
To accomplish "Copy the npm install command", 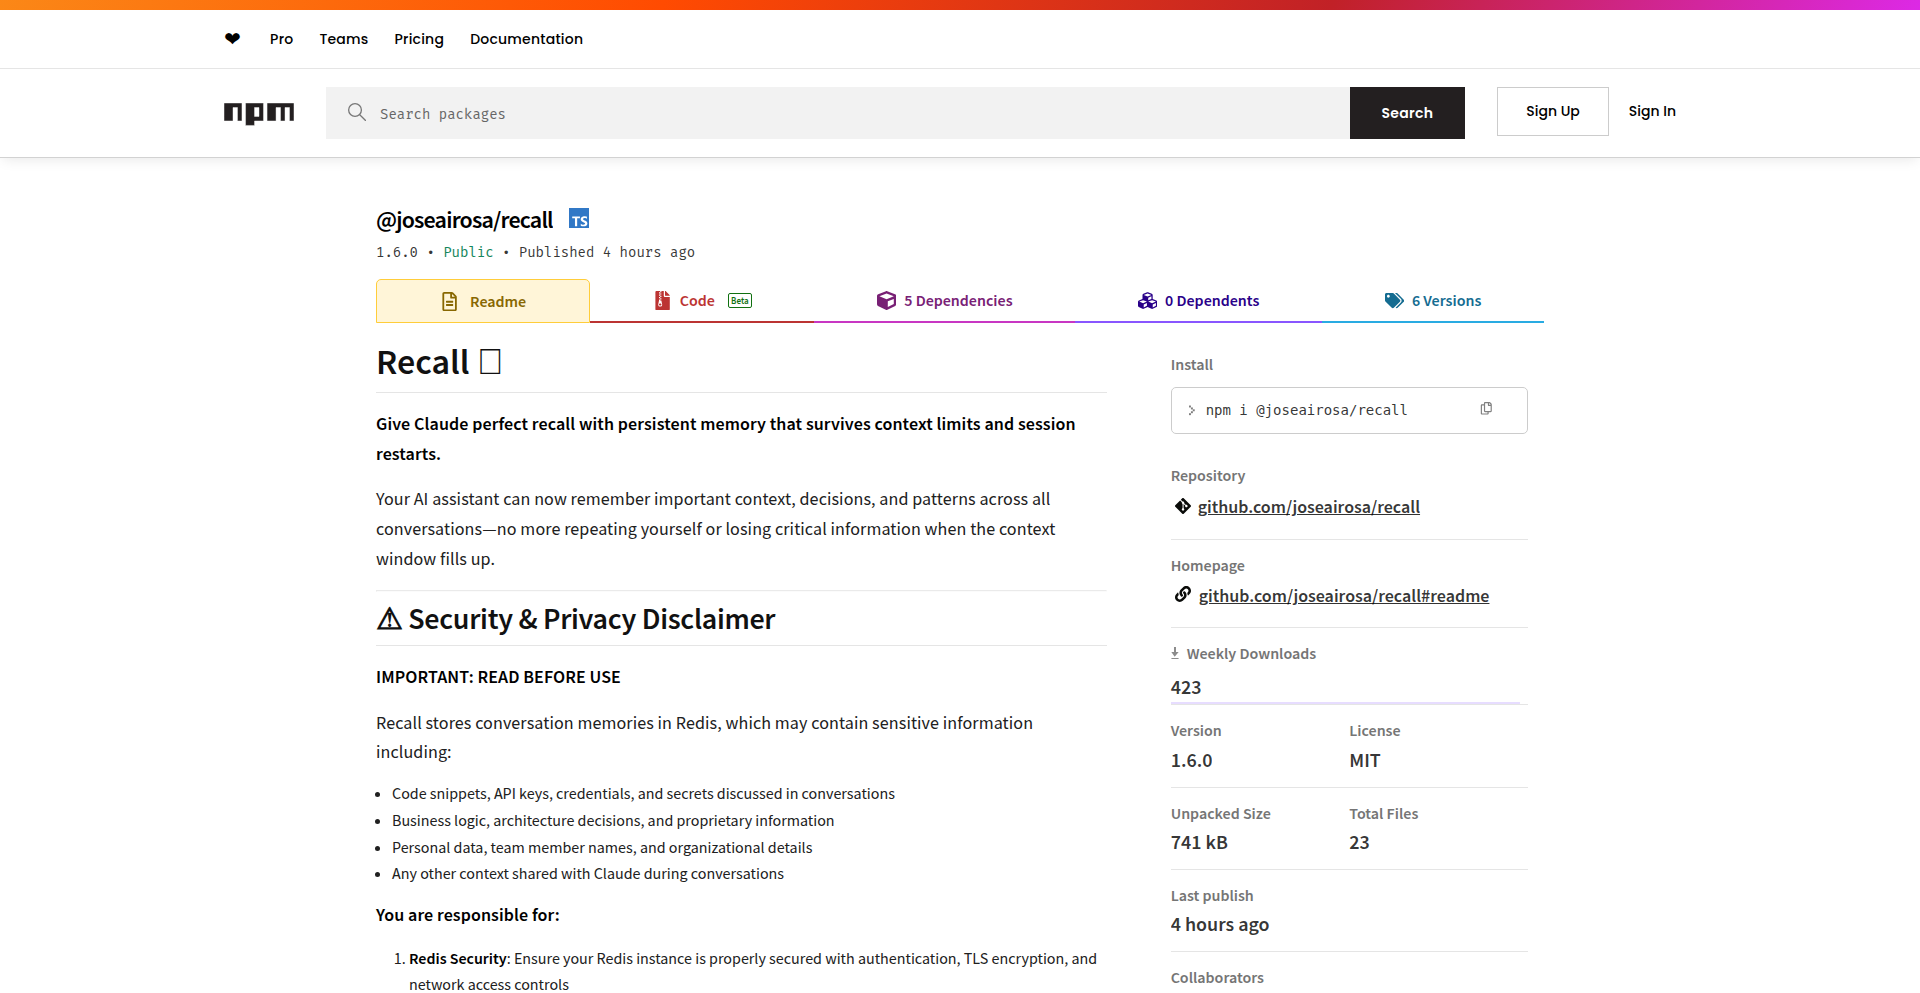I will click(1486, 409).
